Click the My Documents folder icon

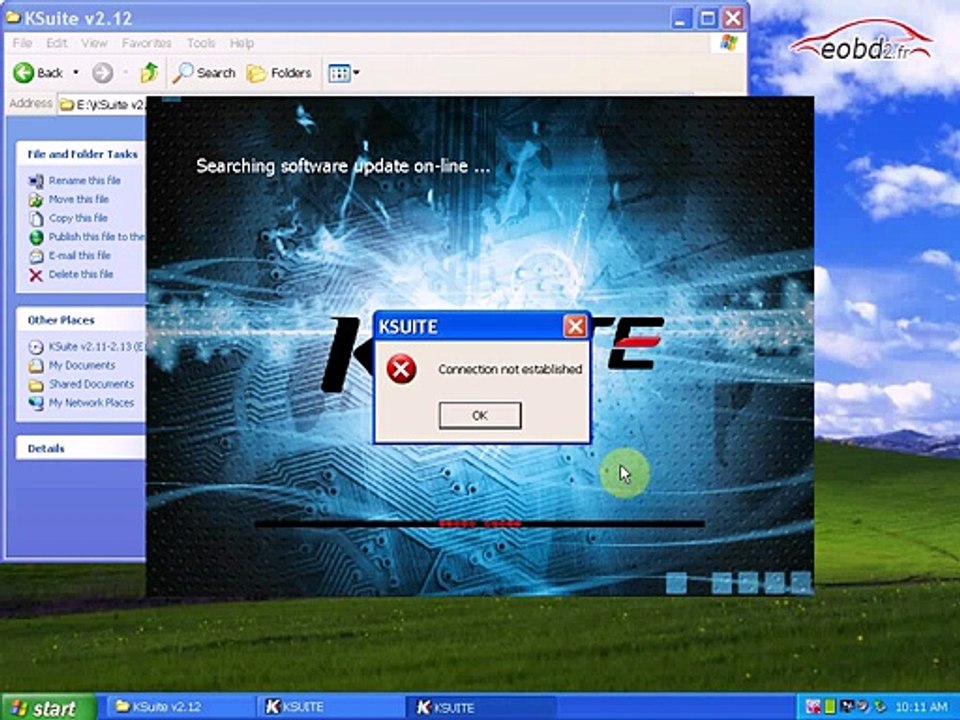click(36, 366)
